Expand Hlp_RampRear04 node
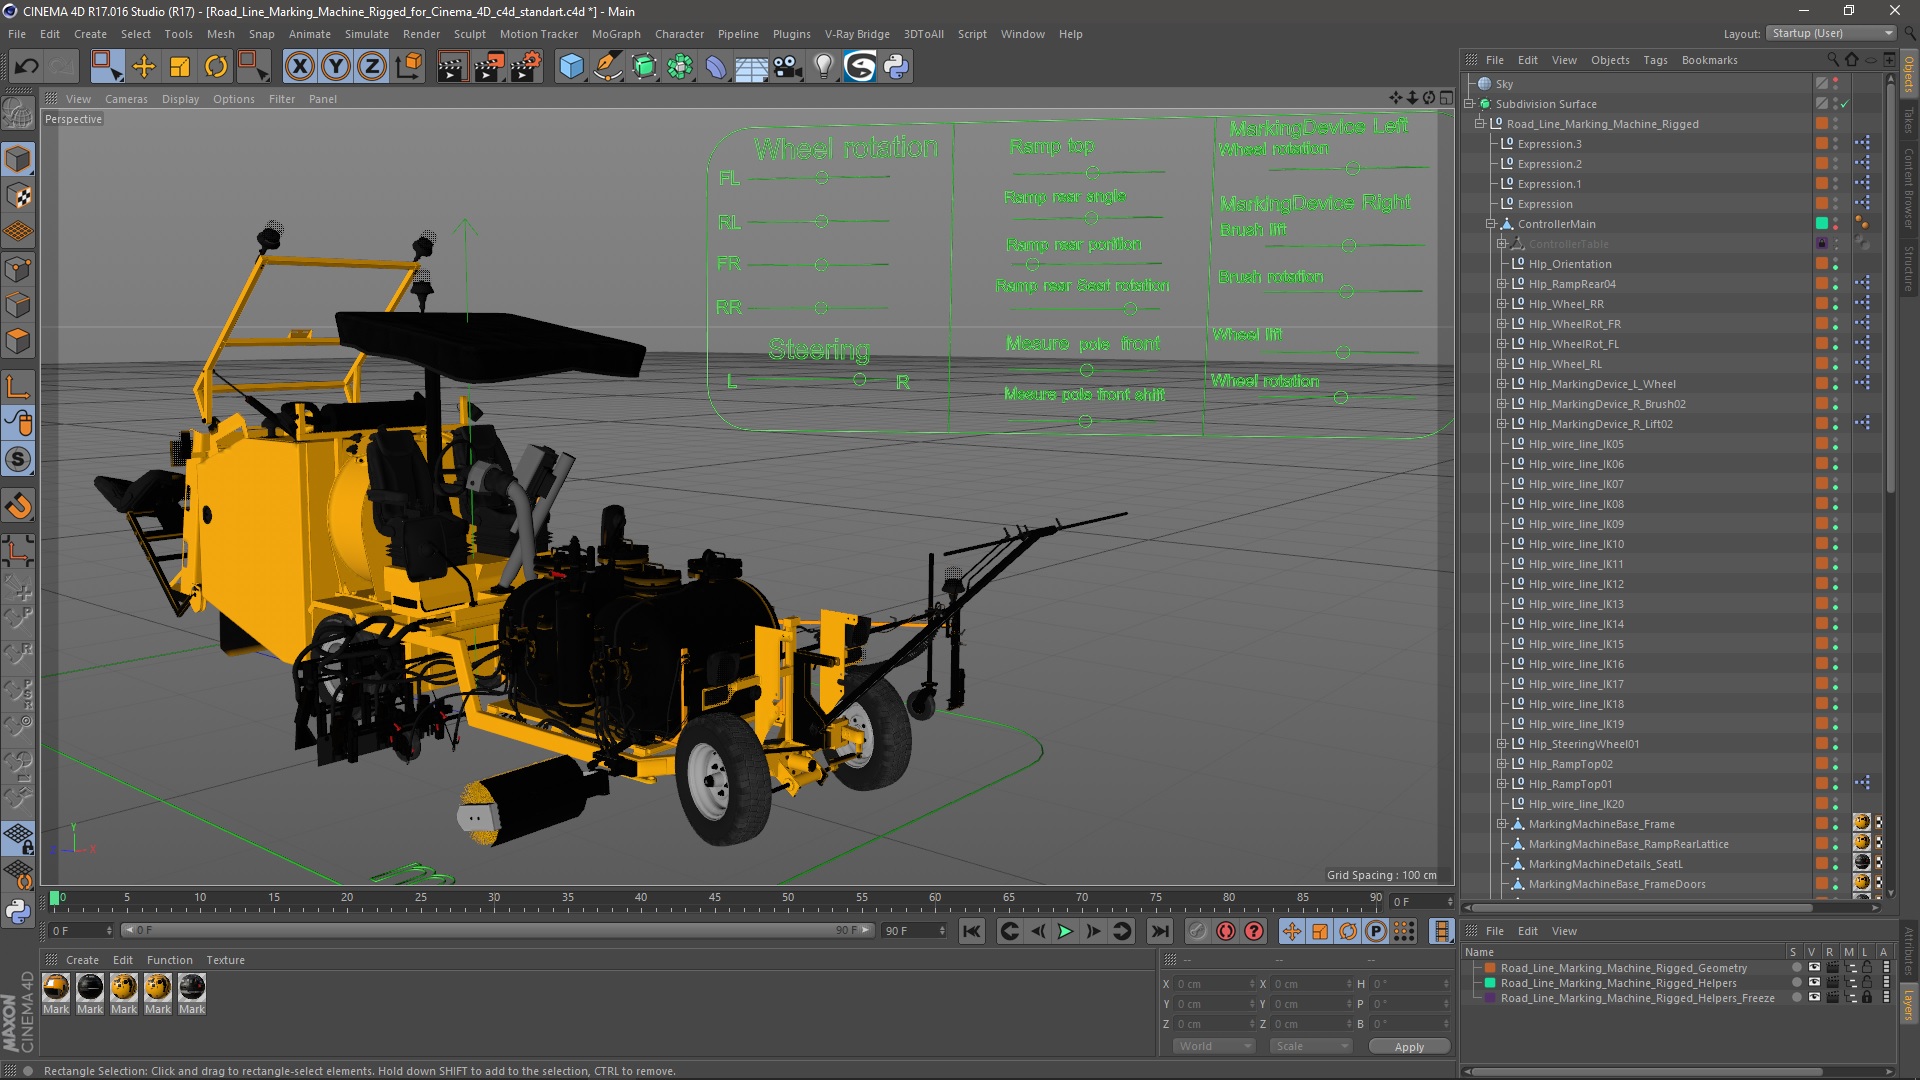The width and height of the screenshot is (1920, 1080). 1502,284
